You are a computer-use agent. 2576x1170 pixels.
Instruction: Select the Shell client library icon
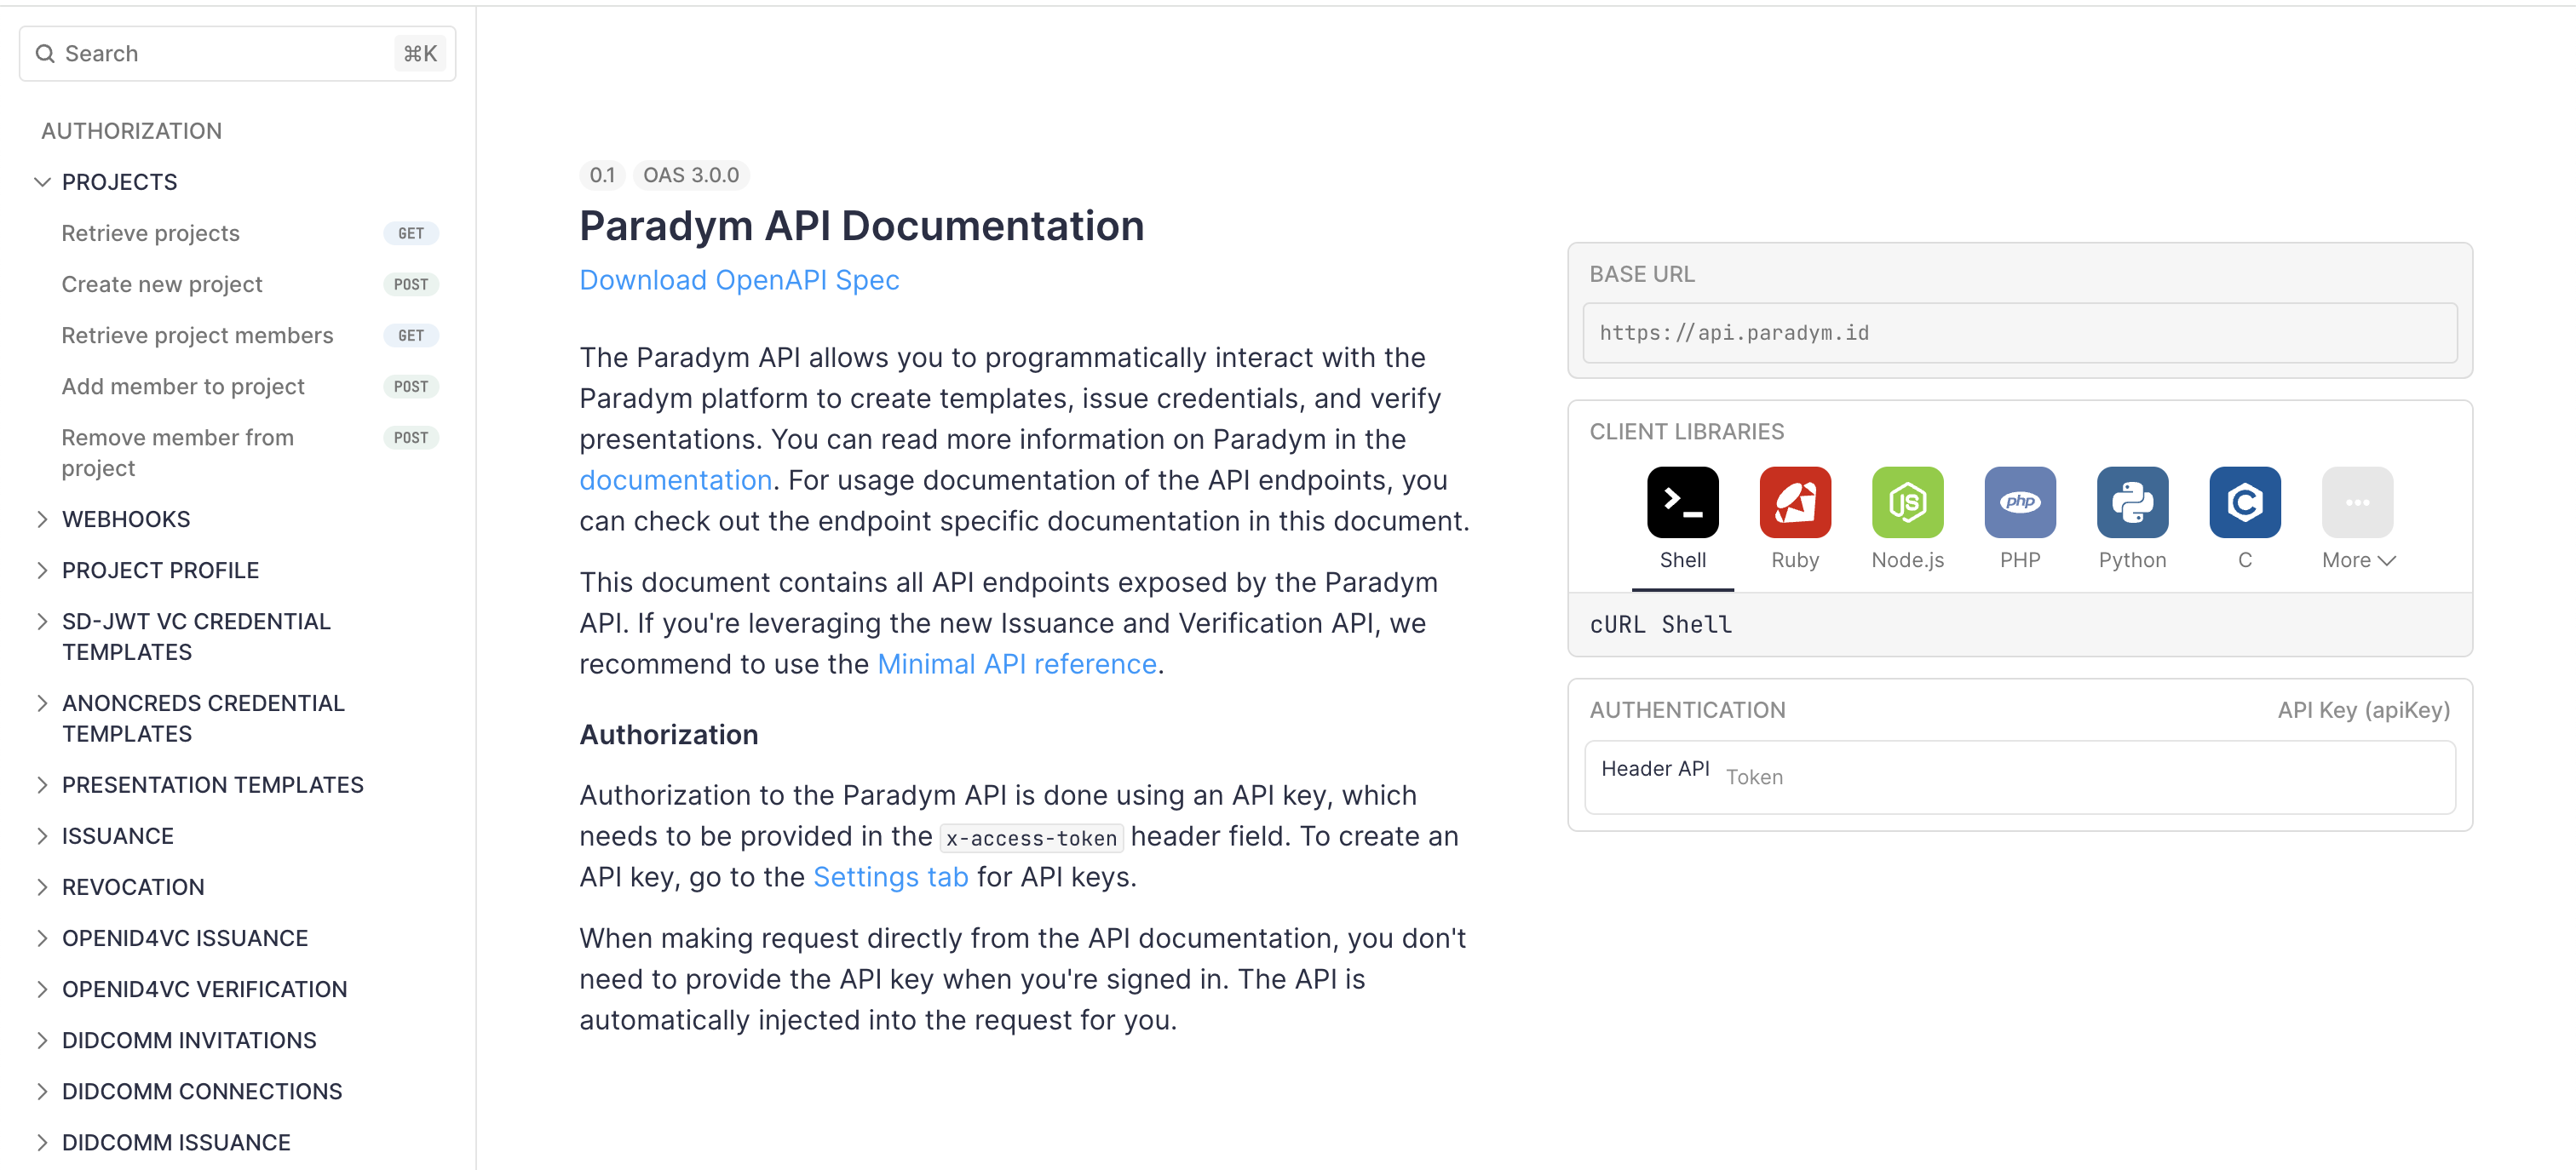tap(1682, 502)
